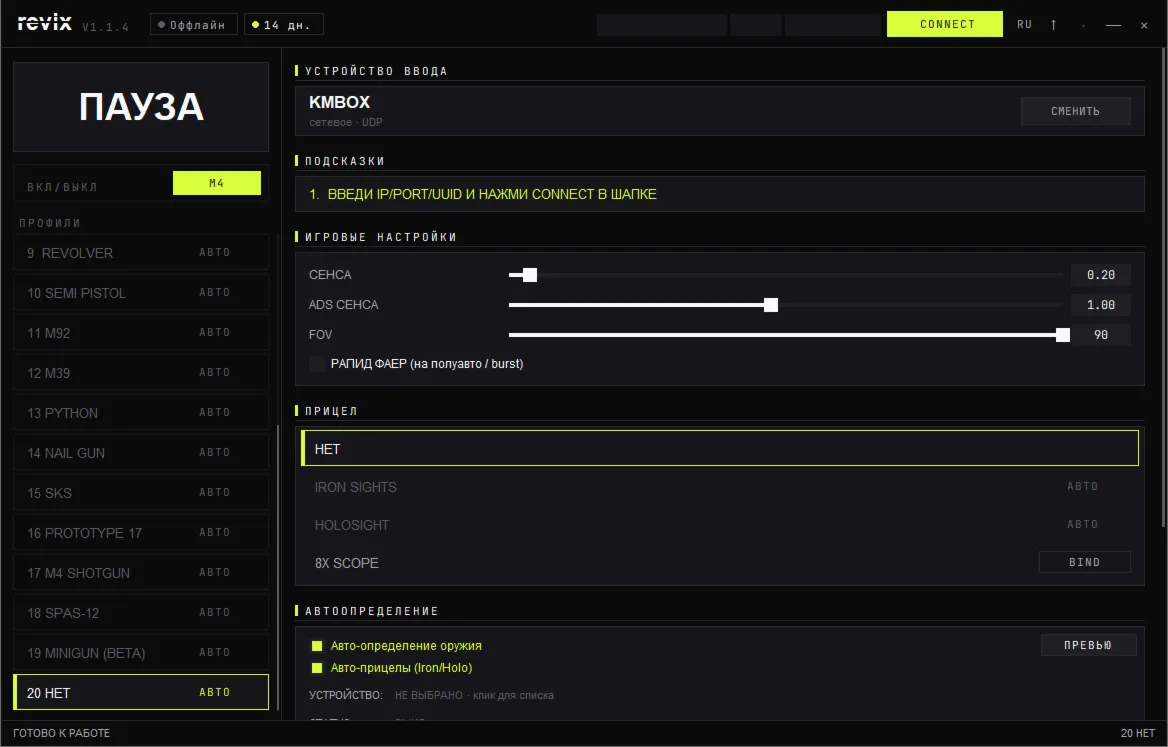Screen dimensions: 1168x747
Task: Select profile 12 M39
Action: (x=141, y=373)
